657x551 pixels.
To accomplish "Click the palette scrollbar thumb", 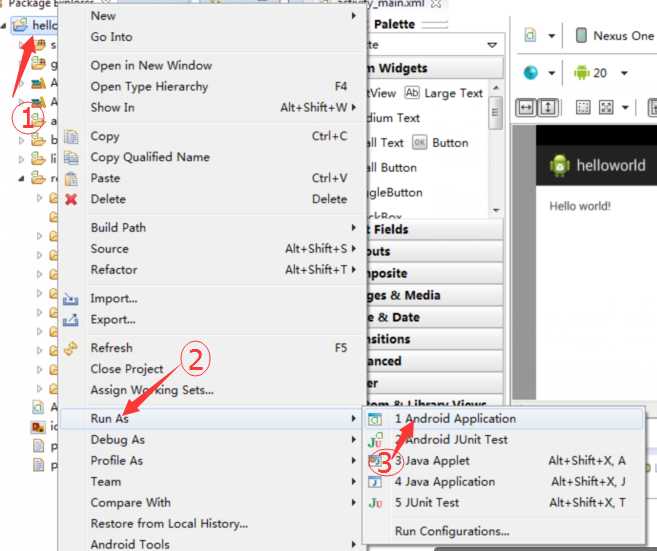I will 496,112.
